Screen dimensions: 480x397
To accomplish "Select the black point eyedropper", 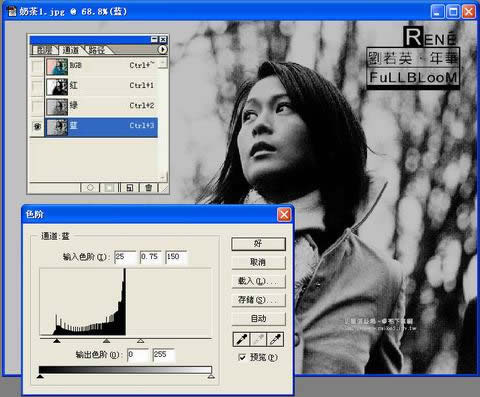I will [x=241, y=339].
